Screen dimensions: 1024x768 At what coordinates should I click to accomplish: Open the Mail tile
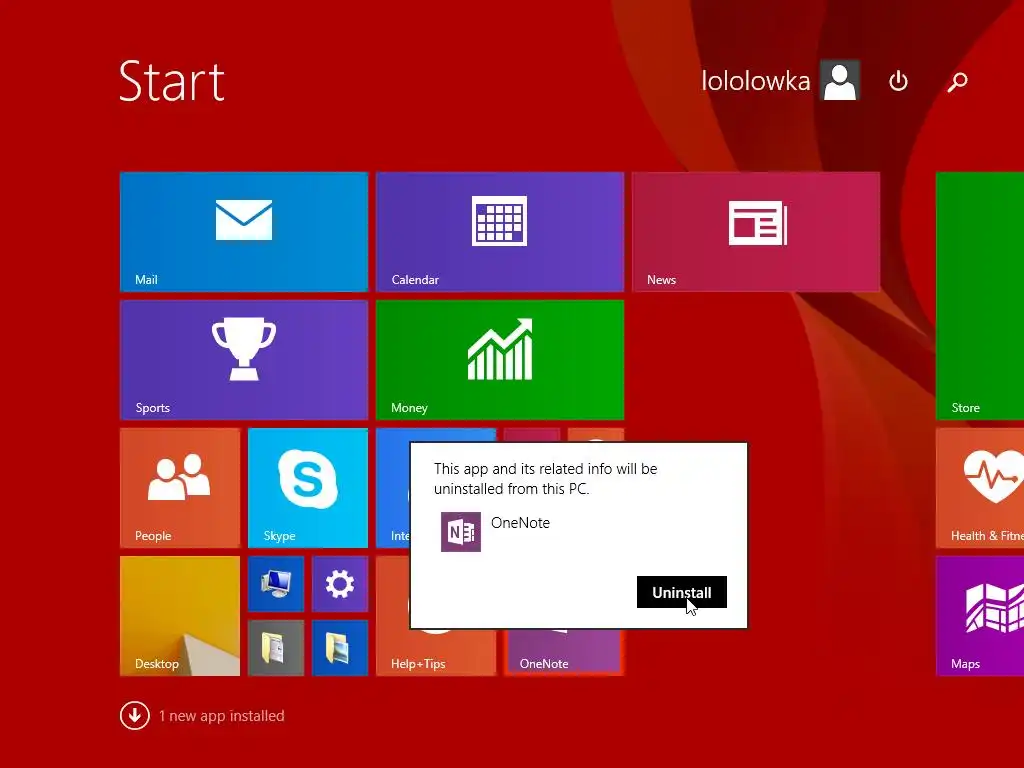point(244,231)
